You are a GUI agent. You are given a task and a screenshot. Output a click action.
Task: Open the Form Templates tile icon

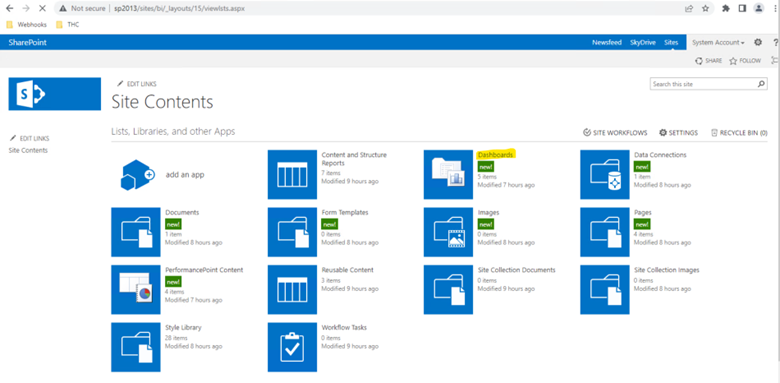coord(292,232)
